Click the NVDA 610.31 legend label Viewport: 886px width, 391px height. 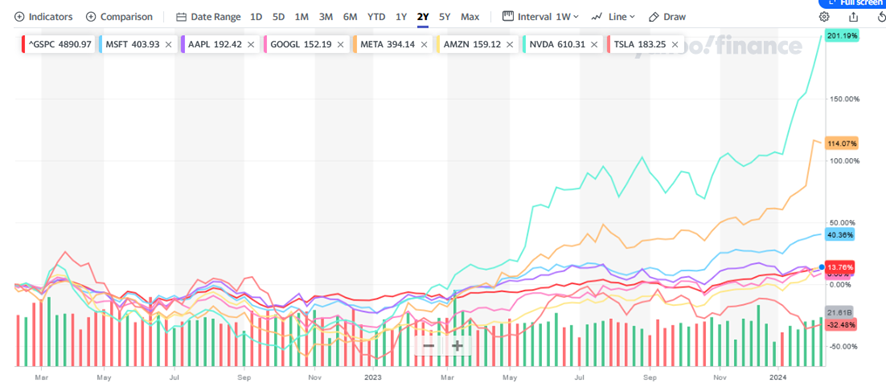[556, 44]
